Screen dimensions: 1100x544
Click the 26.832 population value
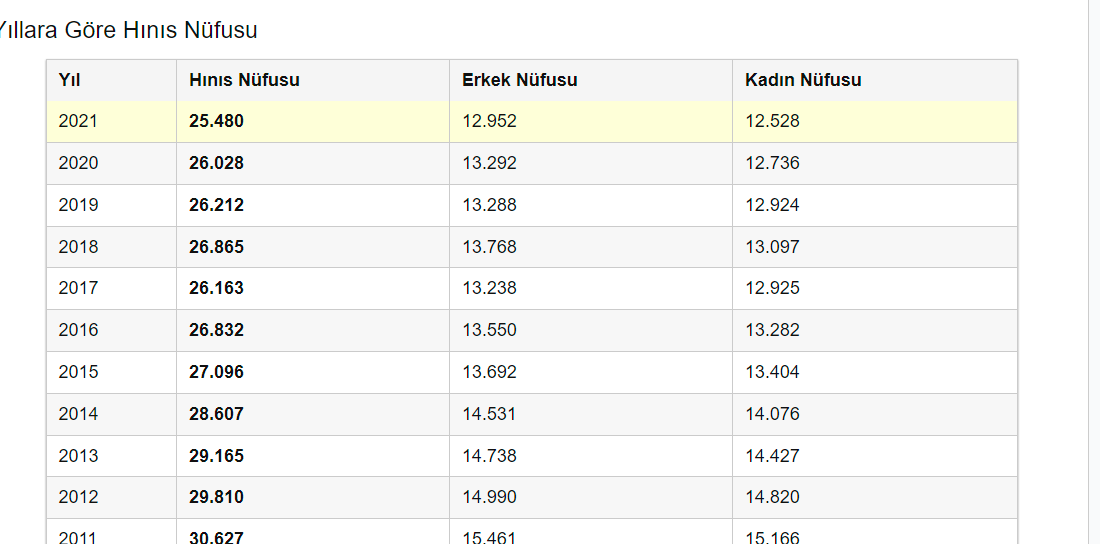(216, 330)
